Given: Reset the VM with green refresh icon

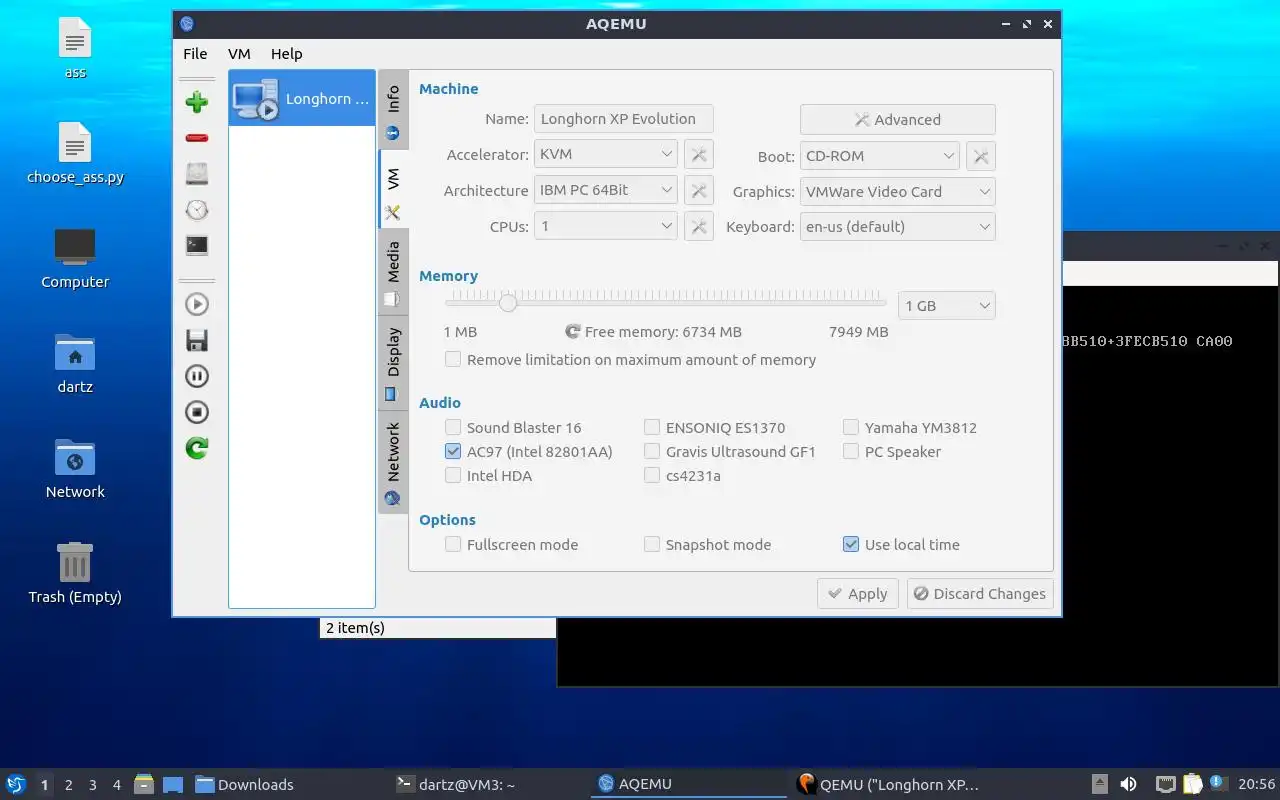Looking at the screenshot, I should coord(197,448).
